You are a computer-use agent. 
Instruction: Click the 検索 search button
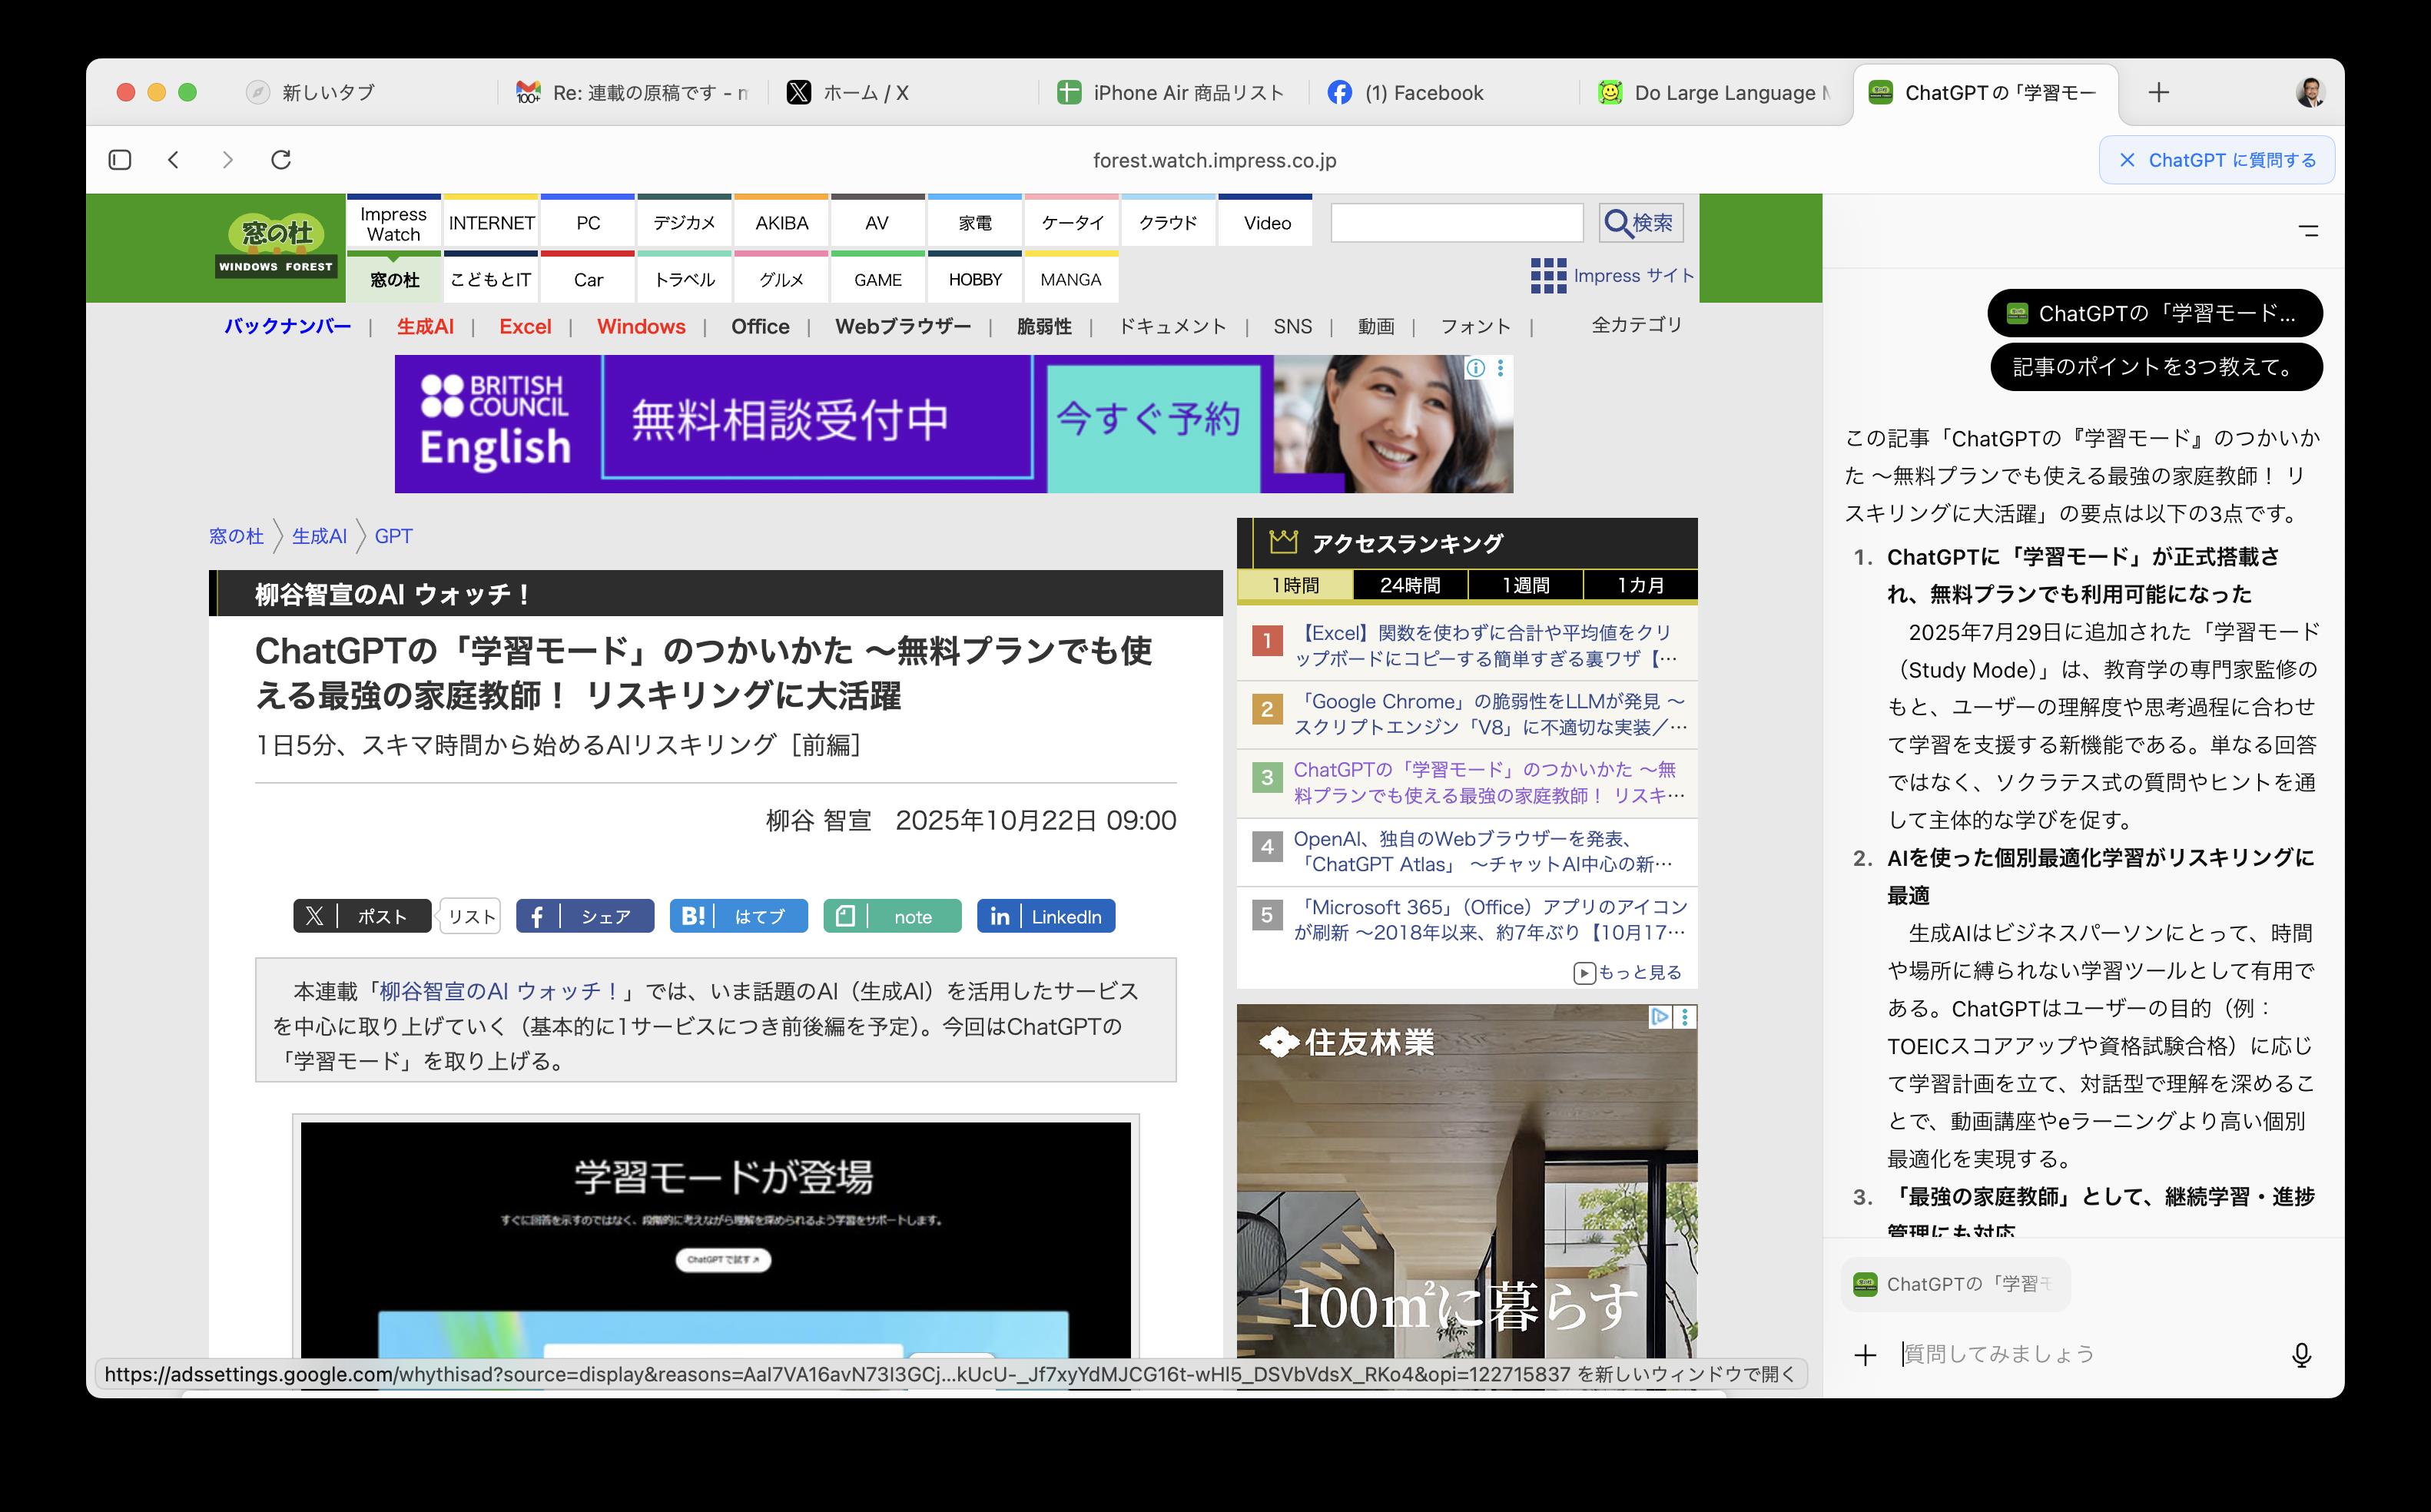pyautogui.click(x=1639, y=222)
